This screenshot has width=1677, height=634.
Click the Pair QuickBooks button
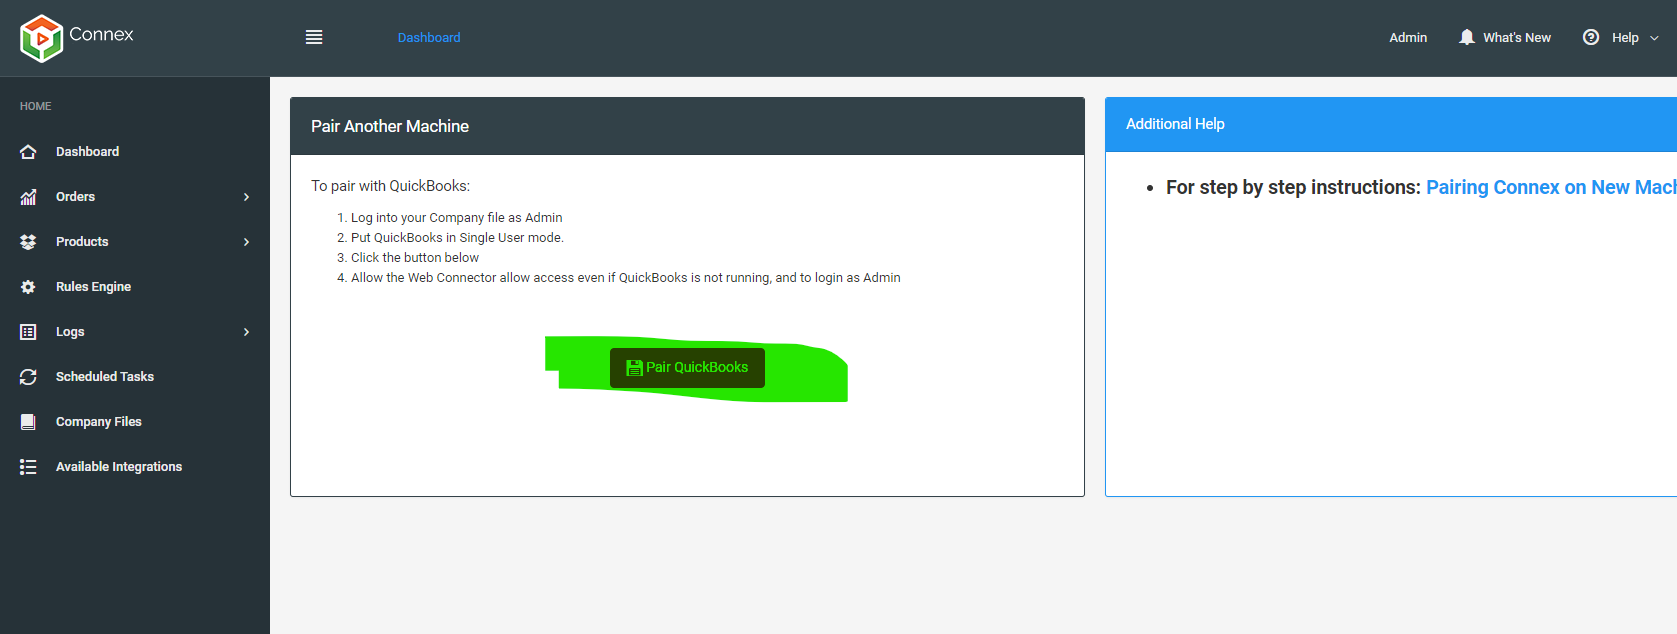[x=687, y=368]
